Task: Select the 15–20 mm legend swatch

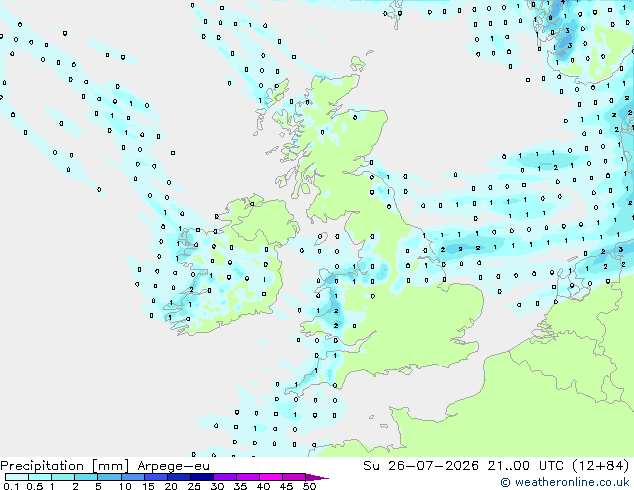Action: (x=156, y=477)
